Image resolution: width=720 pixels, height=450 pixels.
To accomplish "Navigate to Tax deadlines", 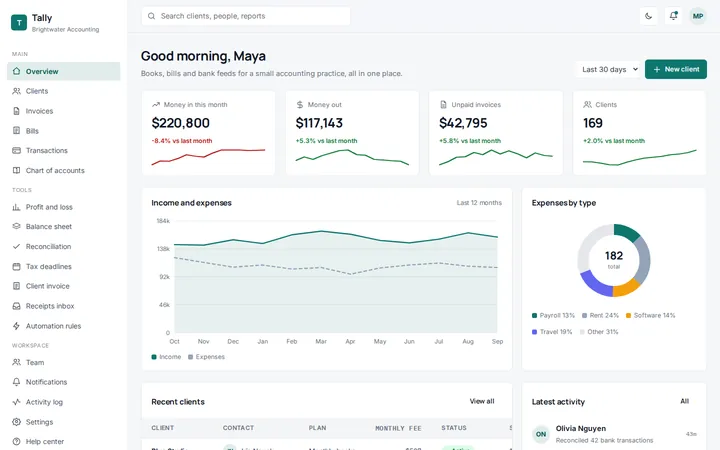I will click(x=64, y=266).
